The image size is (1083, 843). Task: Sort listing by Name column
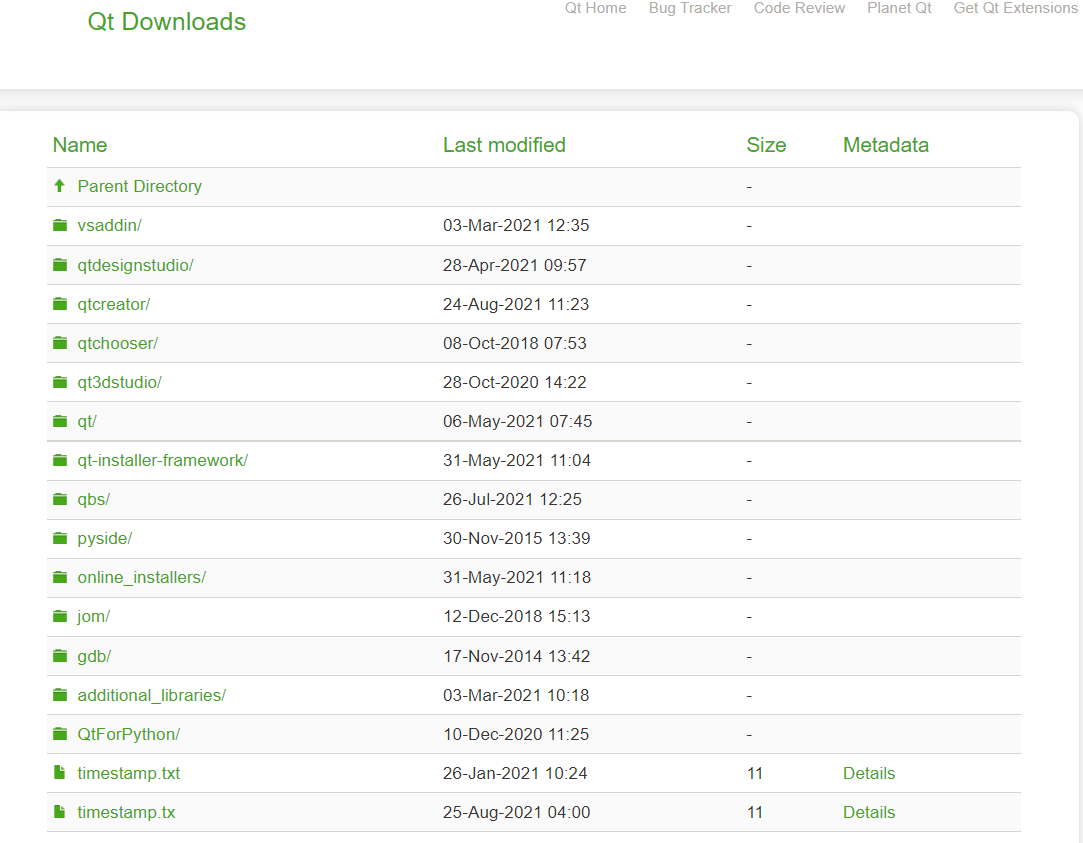(x=80, y=145)
